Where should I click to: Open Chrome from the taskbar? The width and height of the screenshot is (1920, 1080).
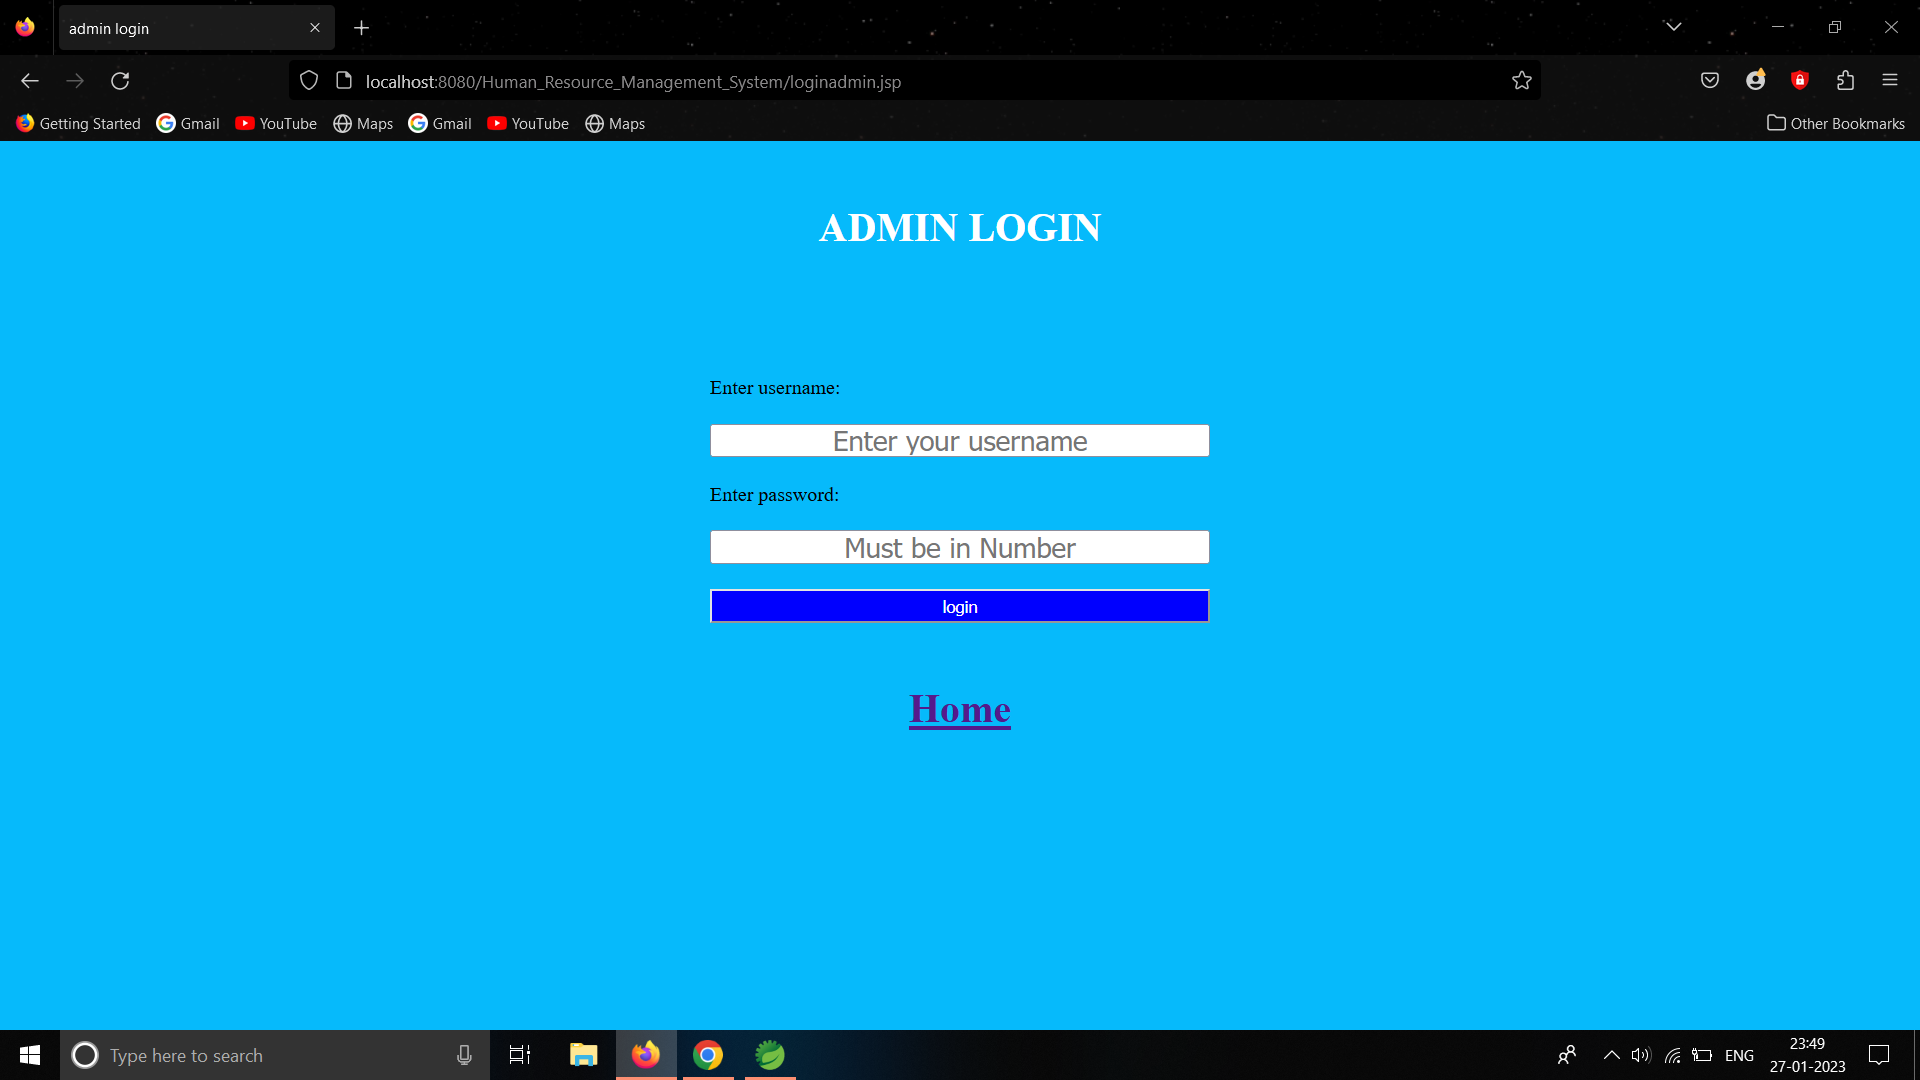[708, 1055]
